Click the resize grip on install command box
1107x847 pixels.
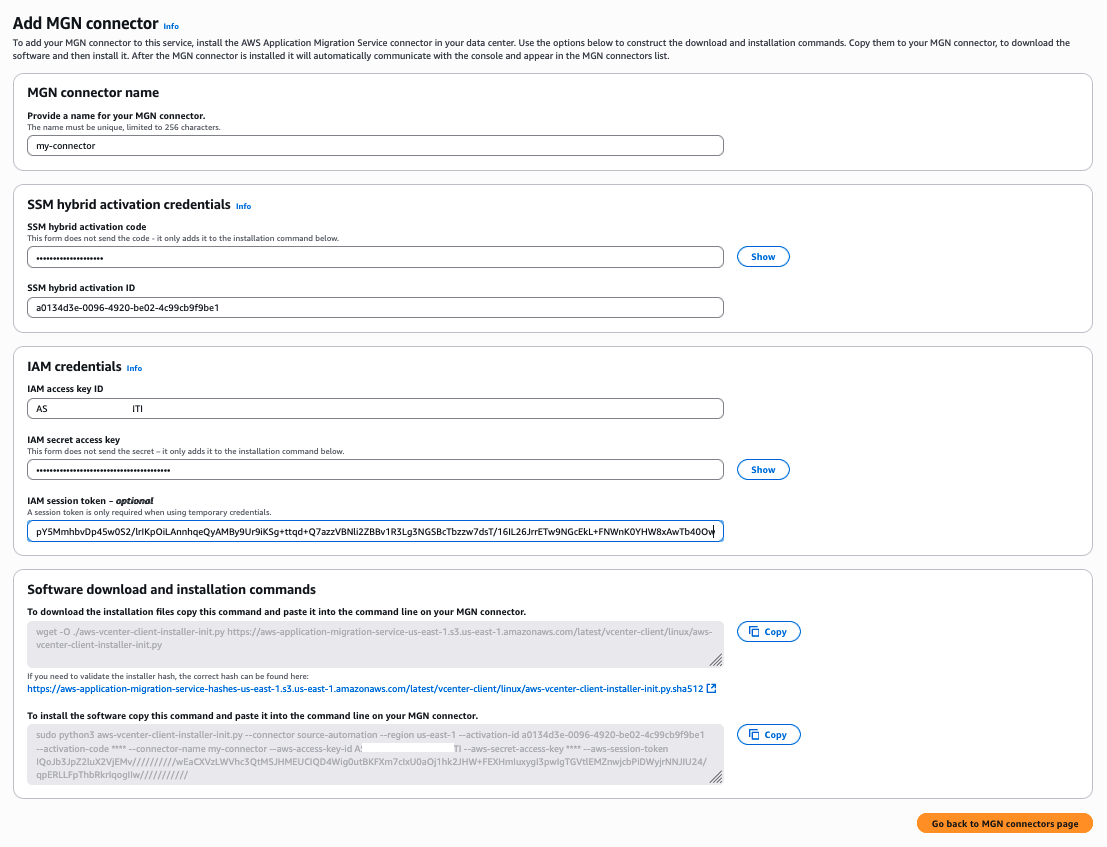point(716,777)
